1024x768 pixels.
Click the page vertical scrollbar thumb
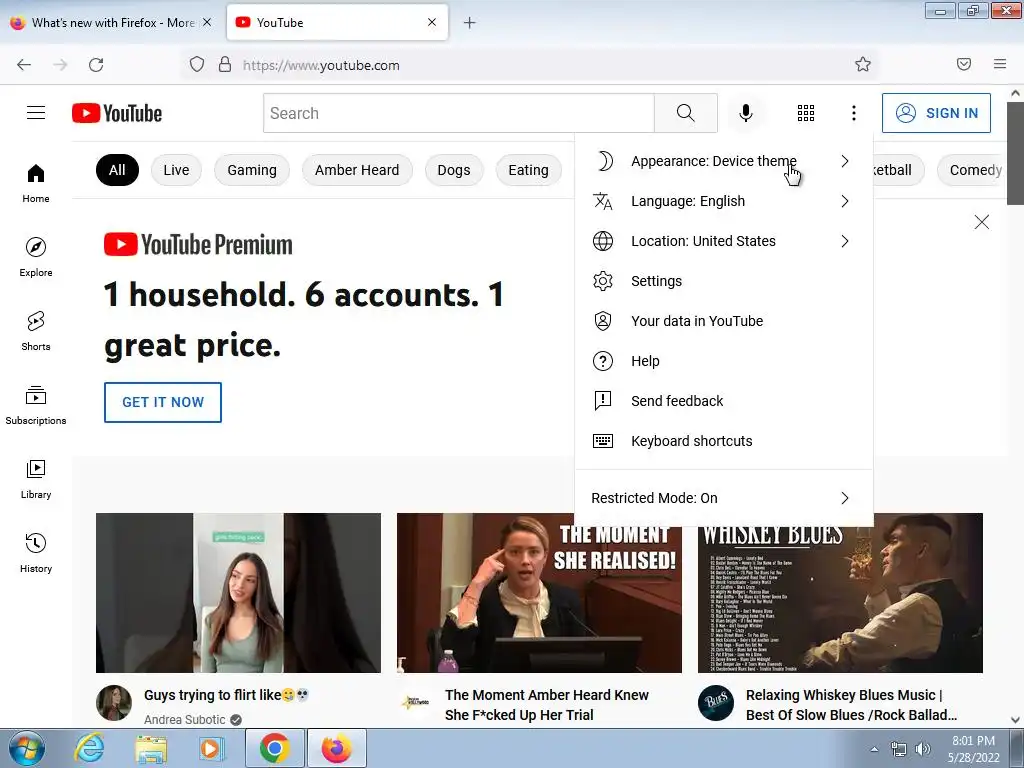[x=1015, y=153]
